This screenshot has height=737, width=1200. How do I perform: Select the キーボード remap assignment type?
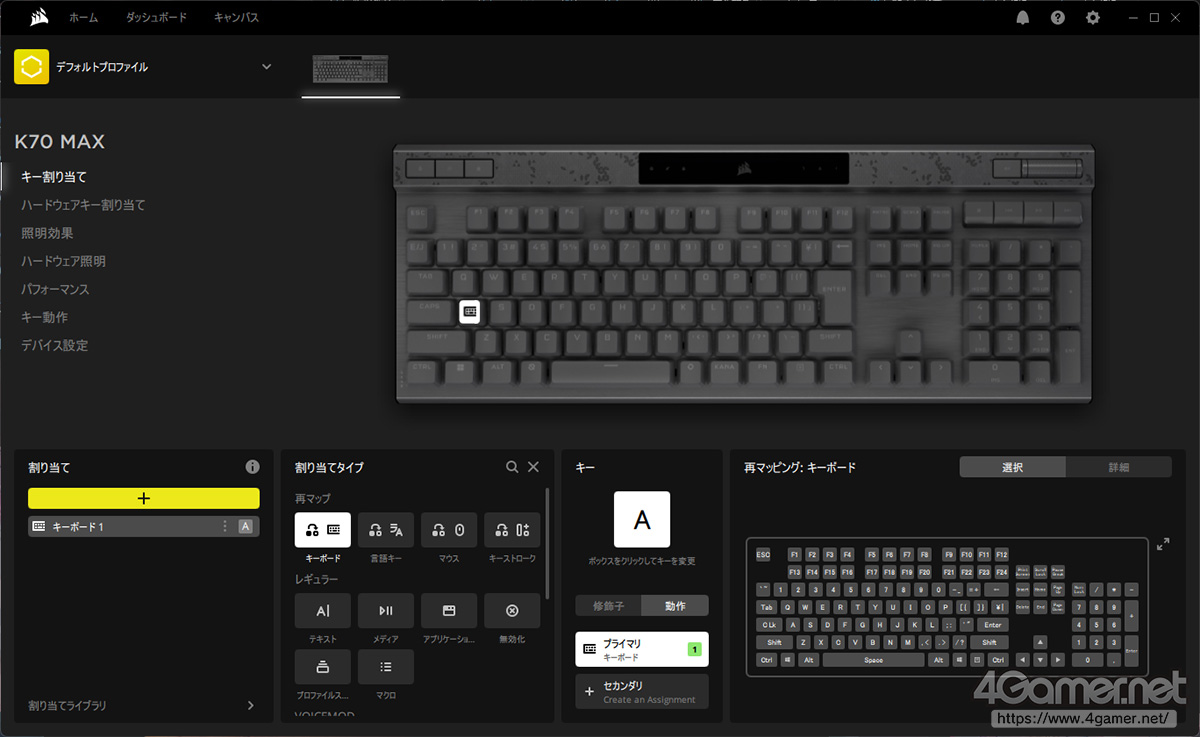[322, 530]
